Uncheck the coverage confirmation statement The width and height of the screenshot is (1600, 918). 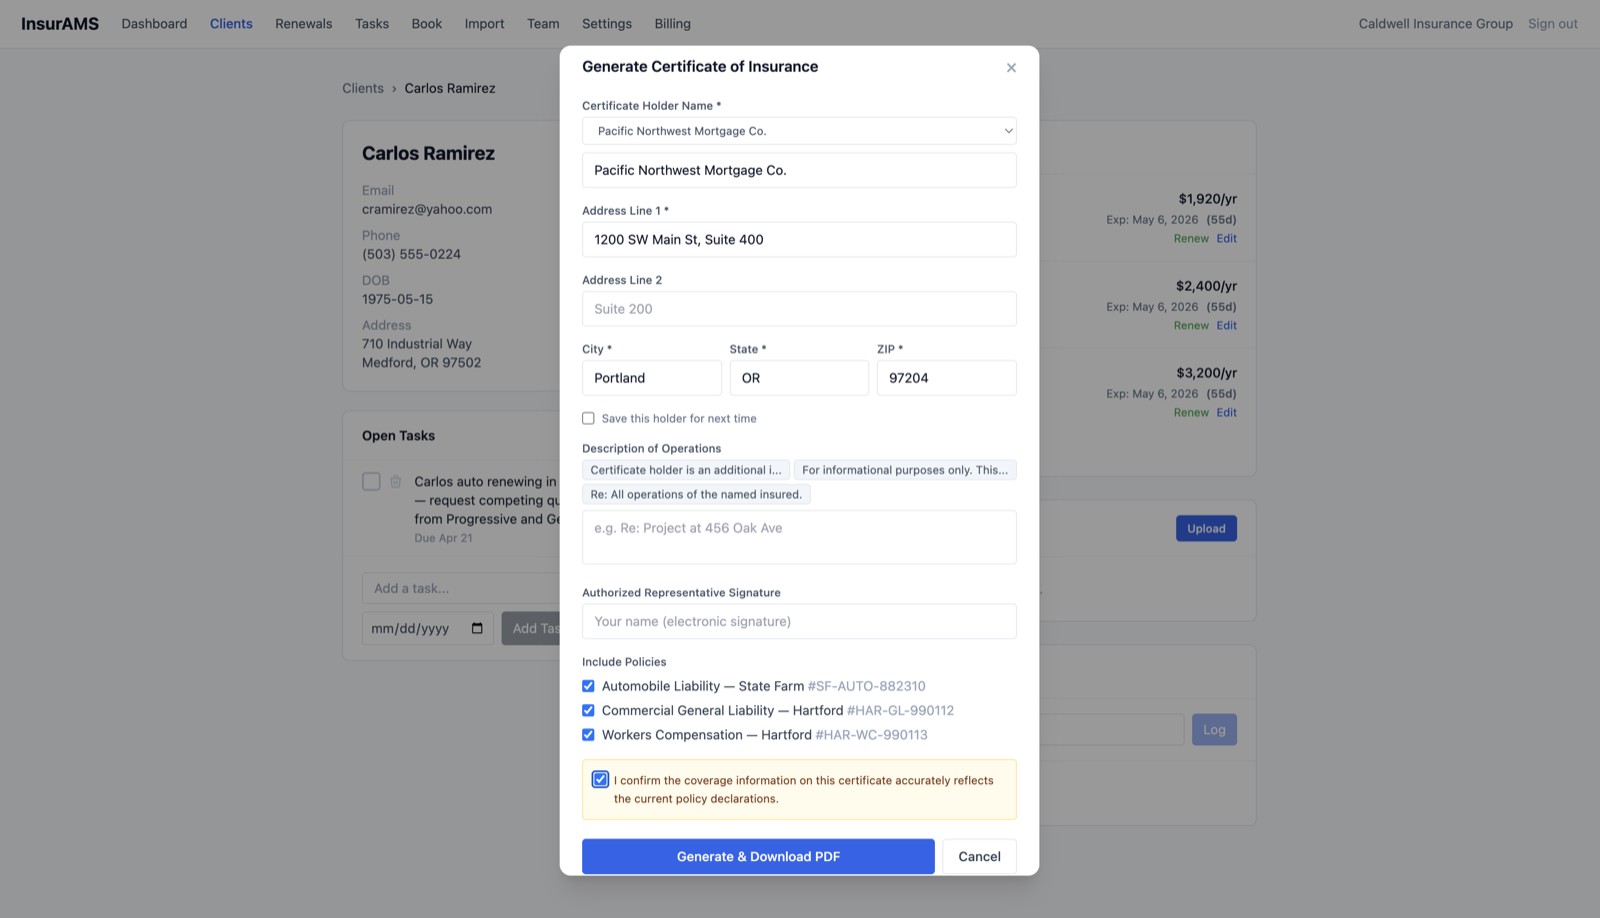click(600, 779)
